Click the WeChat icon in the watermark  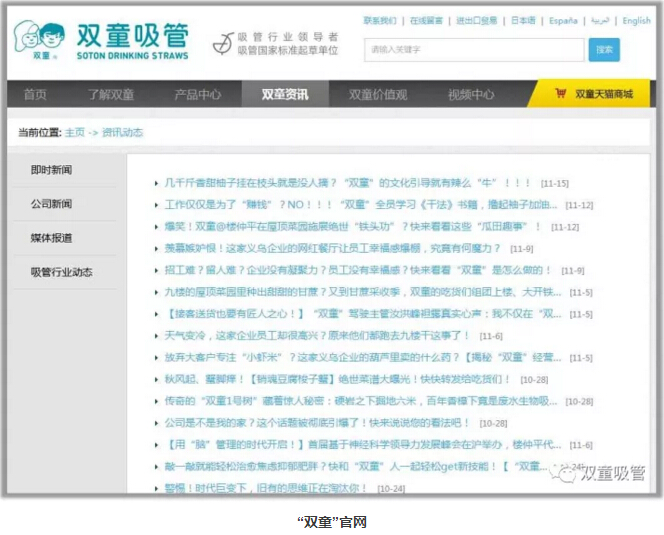[567, 472]
